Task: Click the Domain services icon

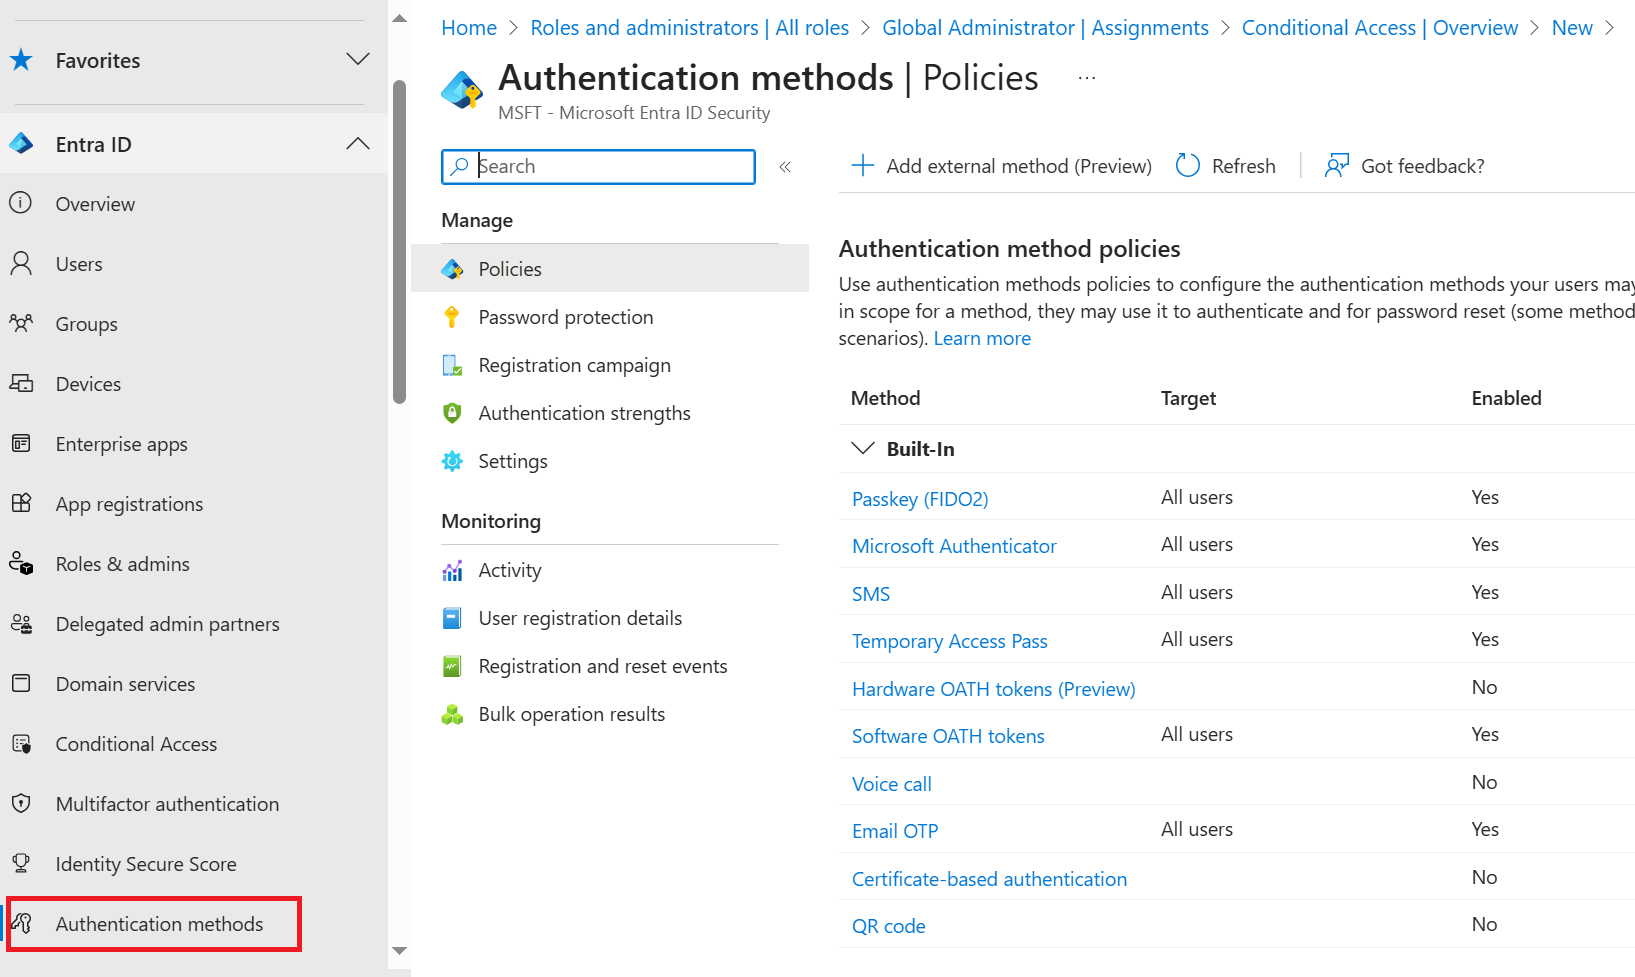Action: pos(21,683)
